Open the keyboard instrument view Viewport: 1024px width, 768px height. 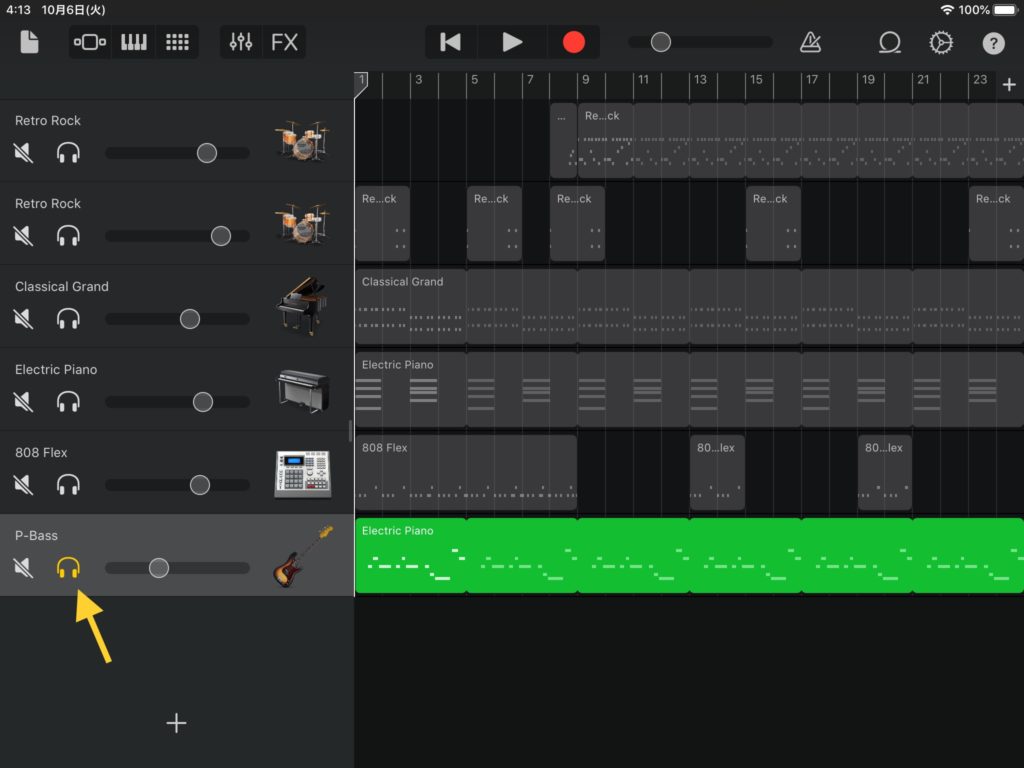coord(133,42)
